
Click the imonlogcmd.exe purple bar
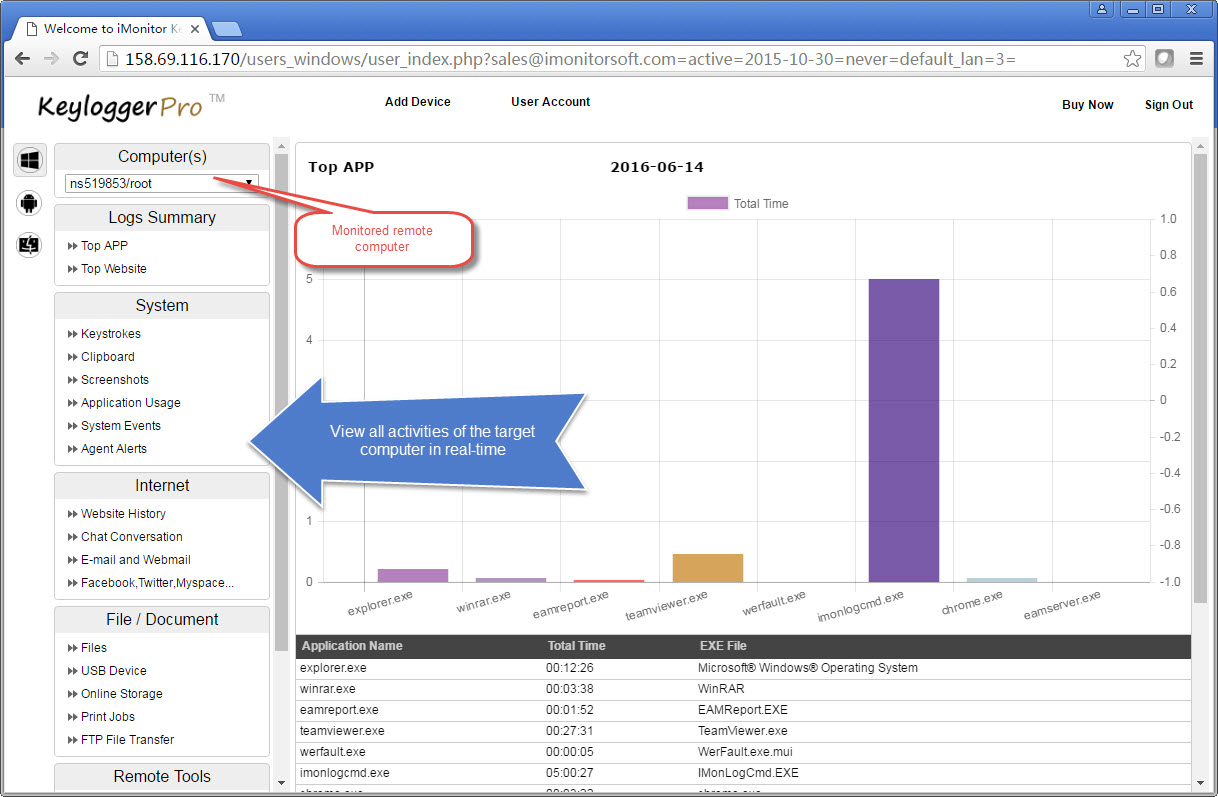(x=903, y=430)
